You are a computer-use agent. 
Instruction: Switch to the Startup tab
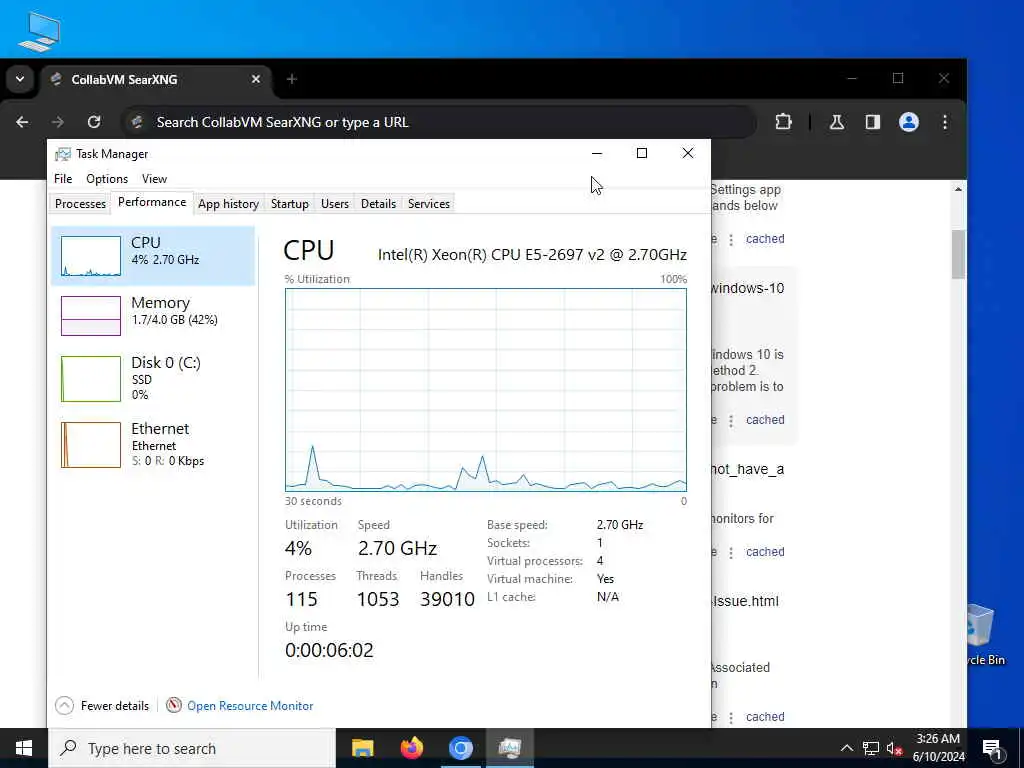(289, 204)
